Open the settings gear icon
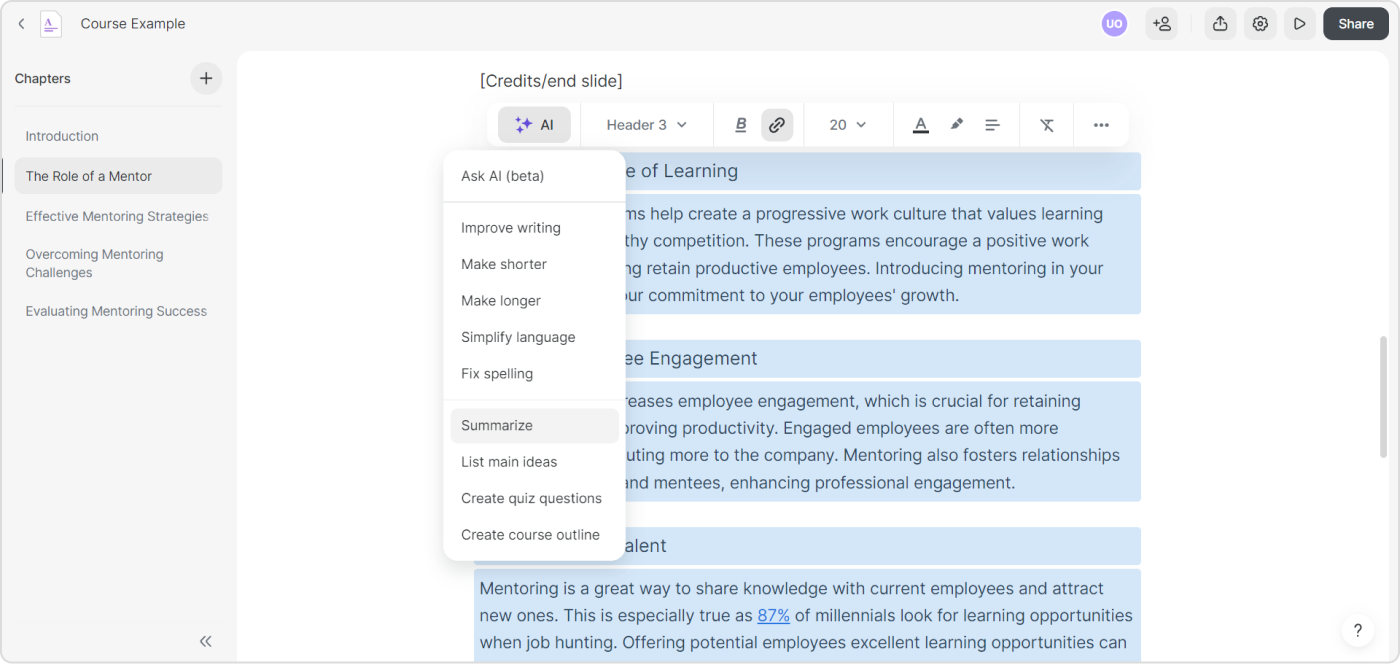Screen dimensions: 1400x664 (1260, 24)
